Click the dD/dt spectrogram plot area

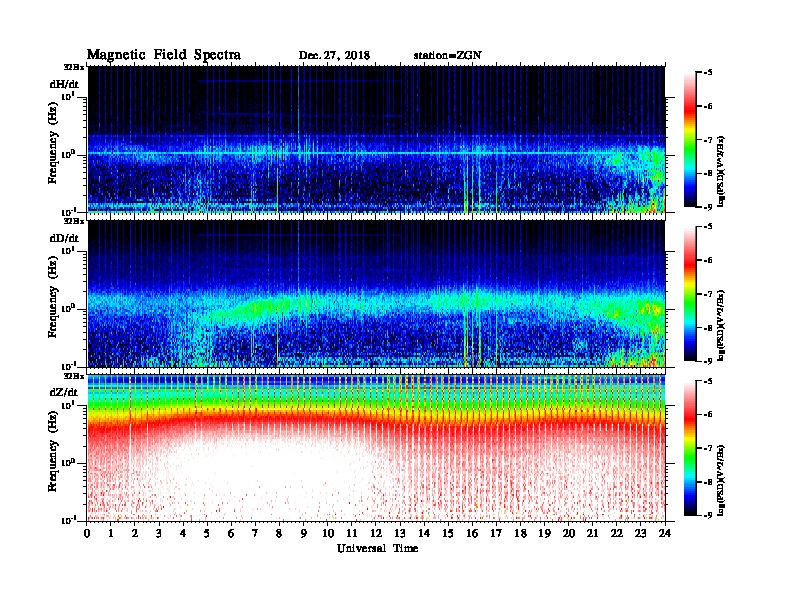376,293
